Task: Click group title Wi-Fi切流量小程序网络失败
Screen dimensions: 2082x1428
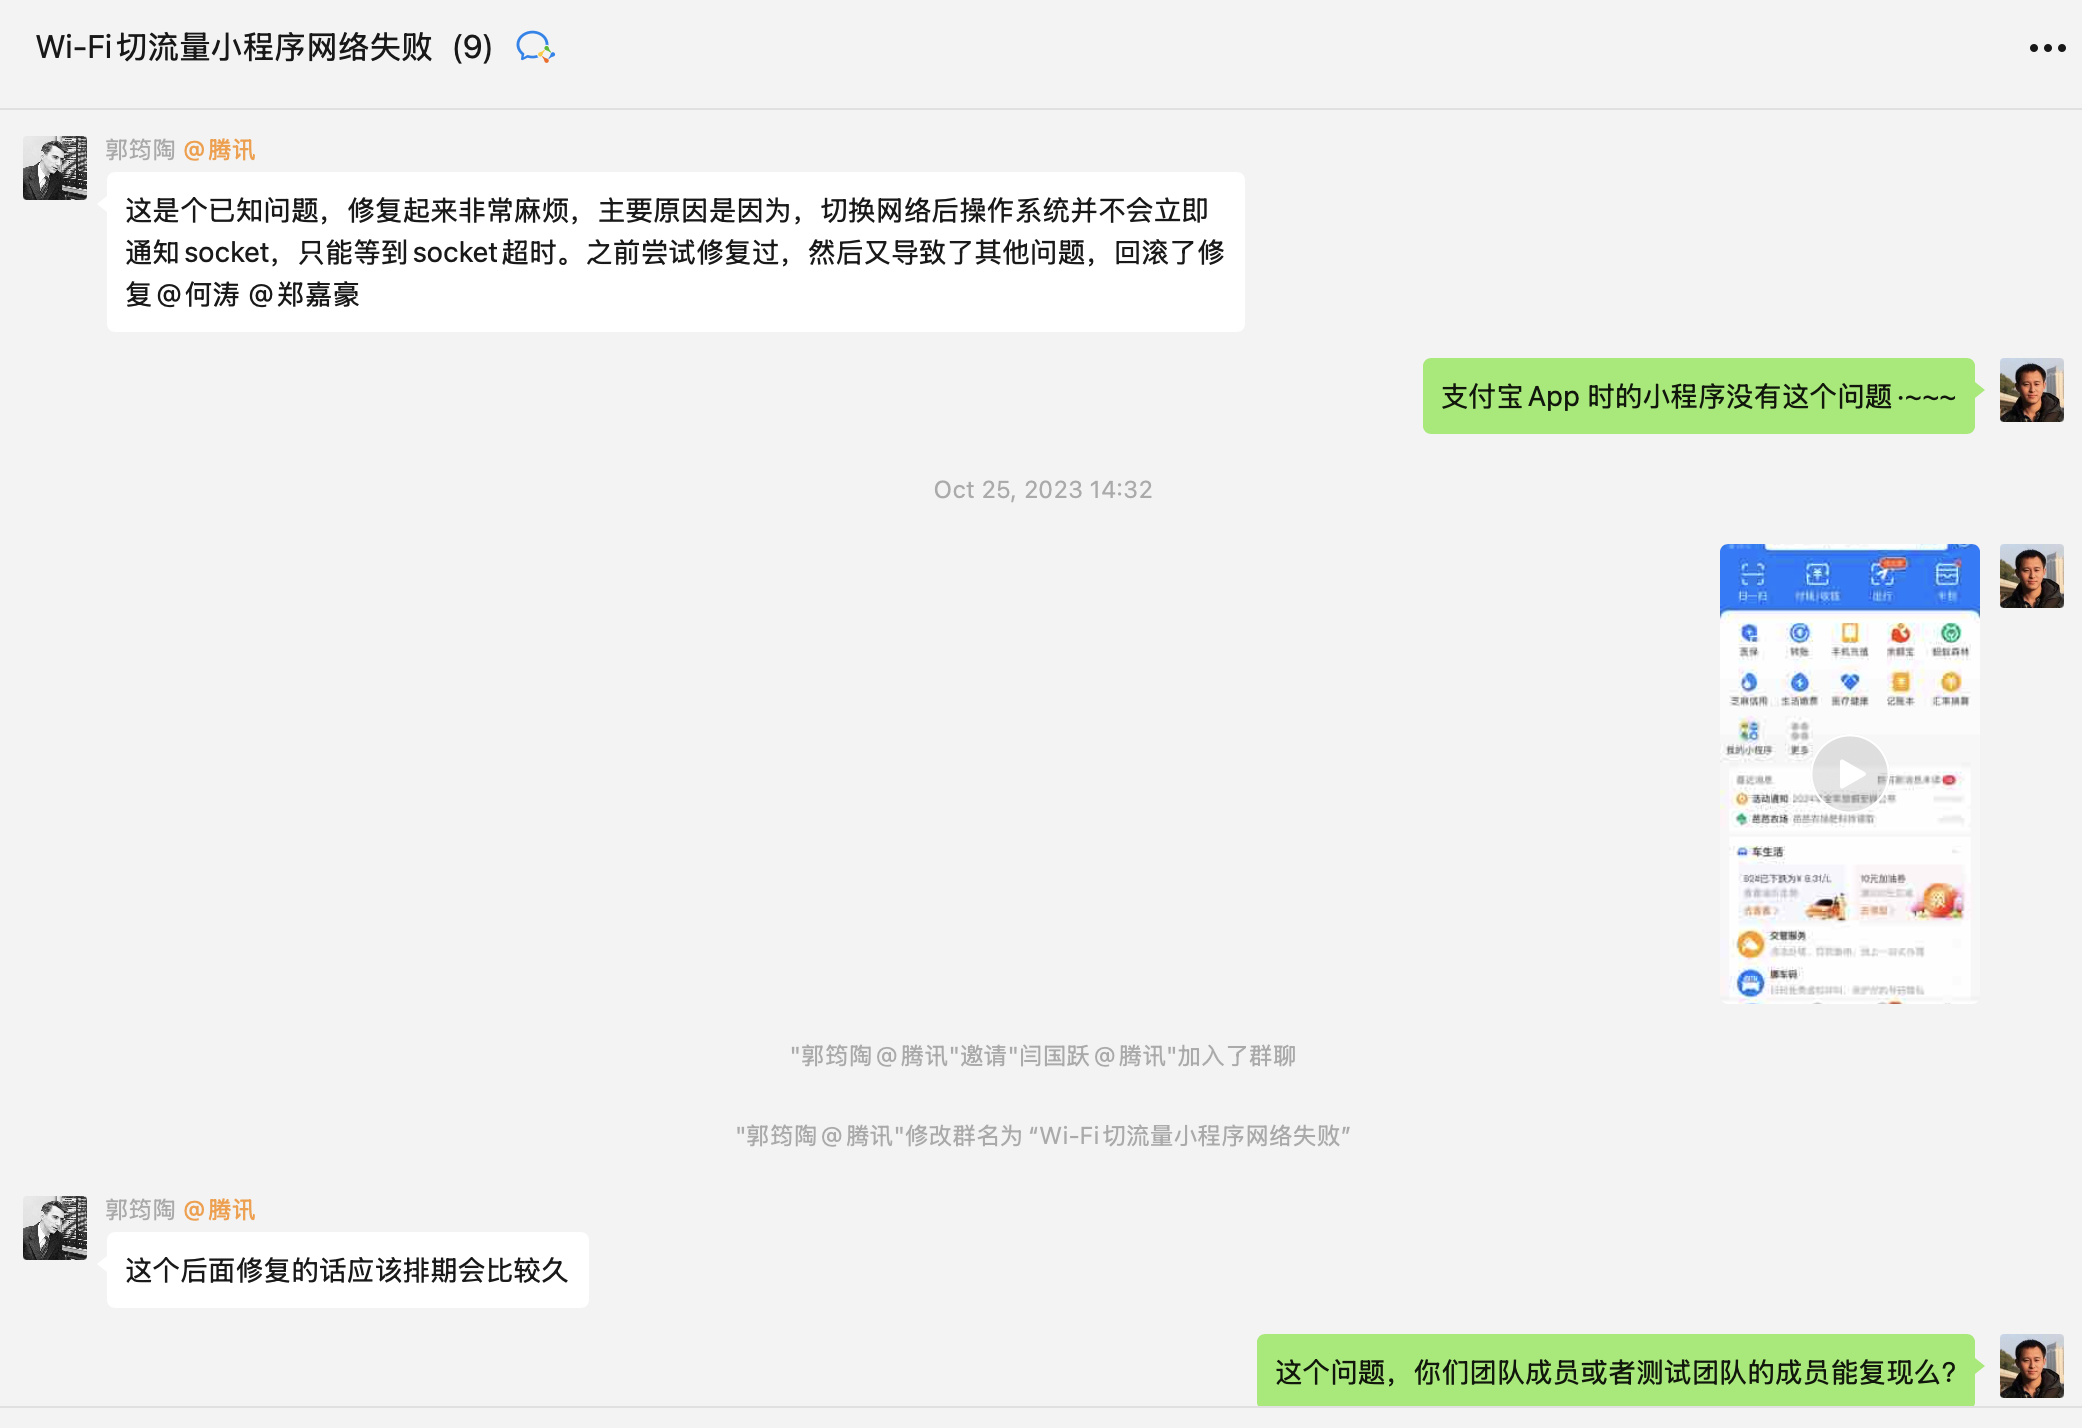Action: point(234,47)
